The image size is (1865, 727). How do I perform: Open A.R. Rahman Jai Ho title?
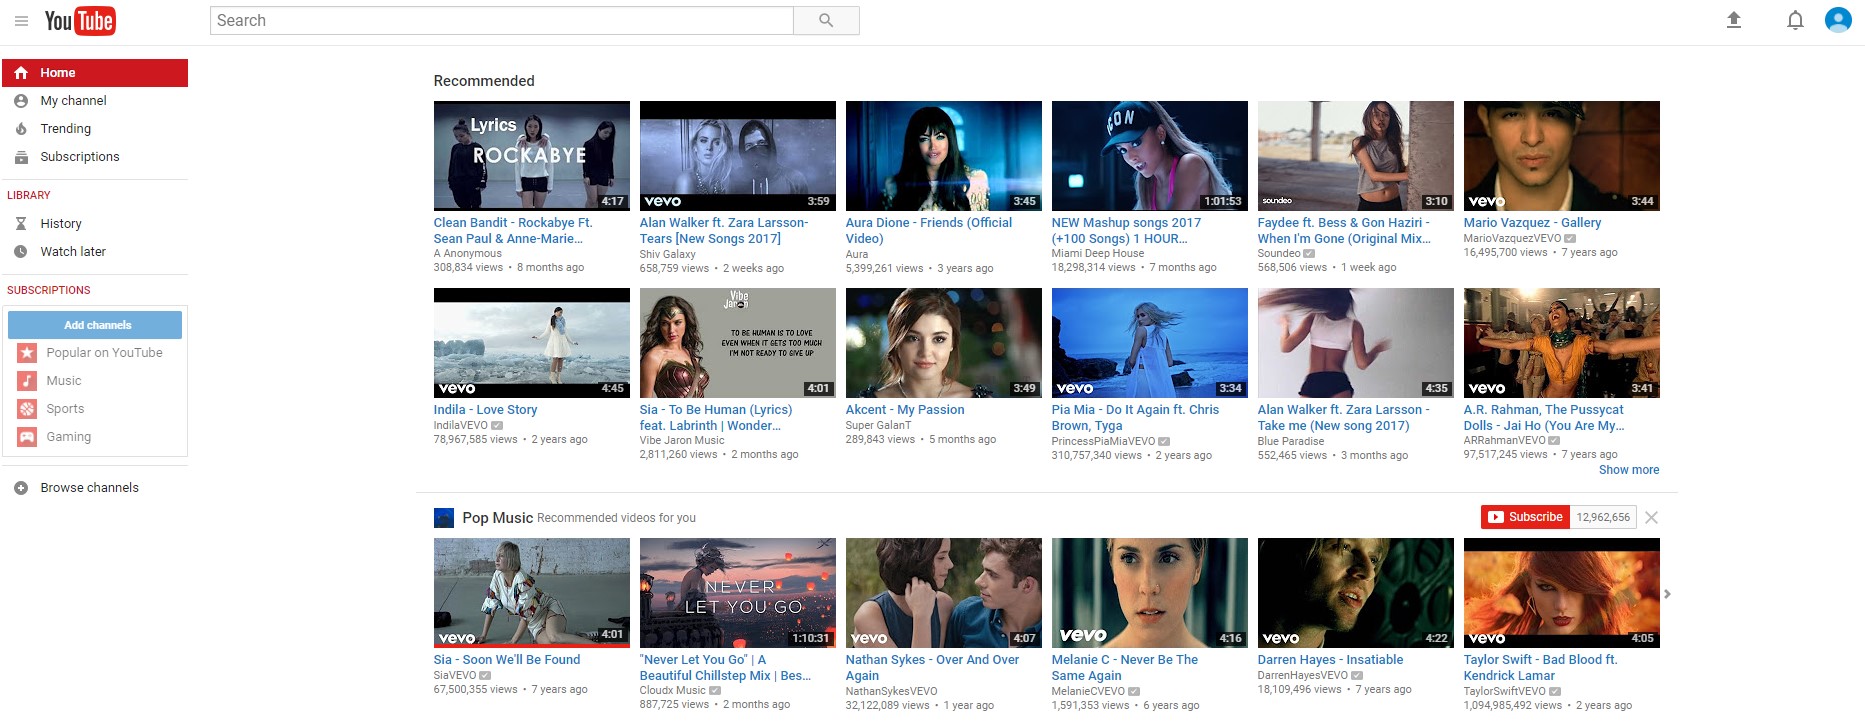coord(1544,418)
